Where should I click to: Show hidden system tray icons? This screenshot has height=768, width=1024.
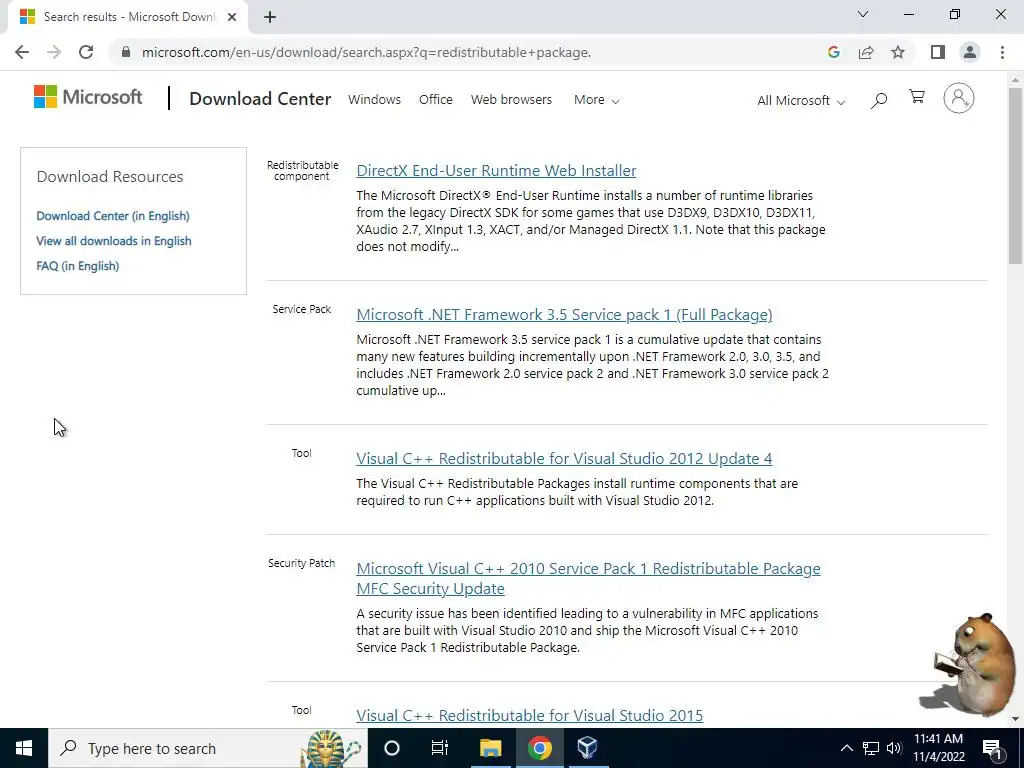click(846, 748)
